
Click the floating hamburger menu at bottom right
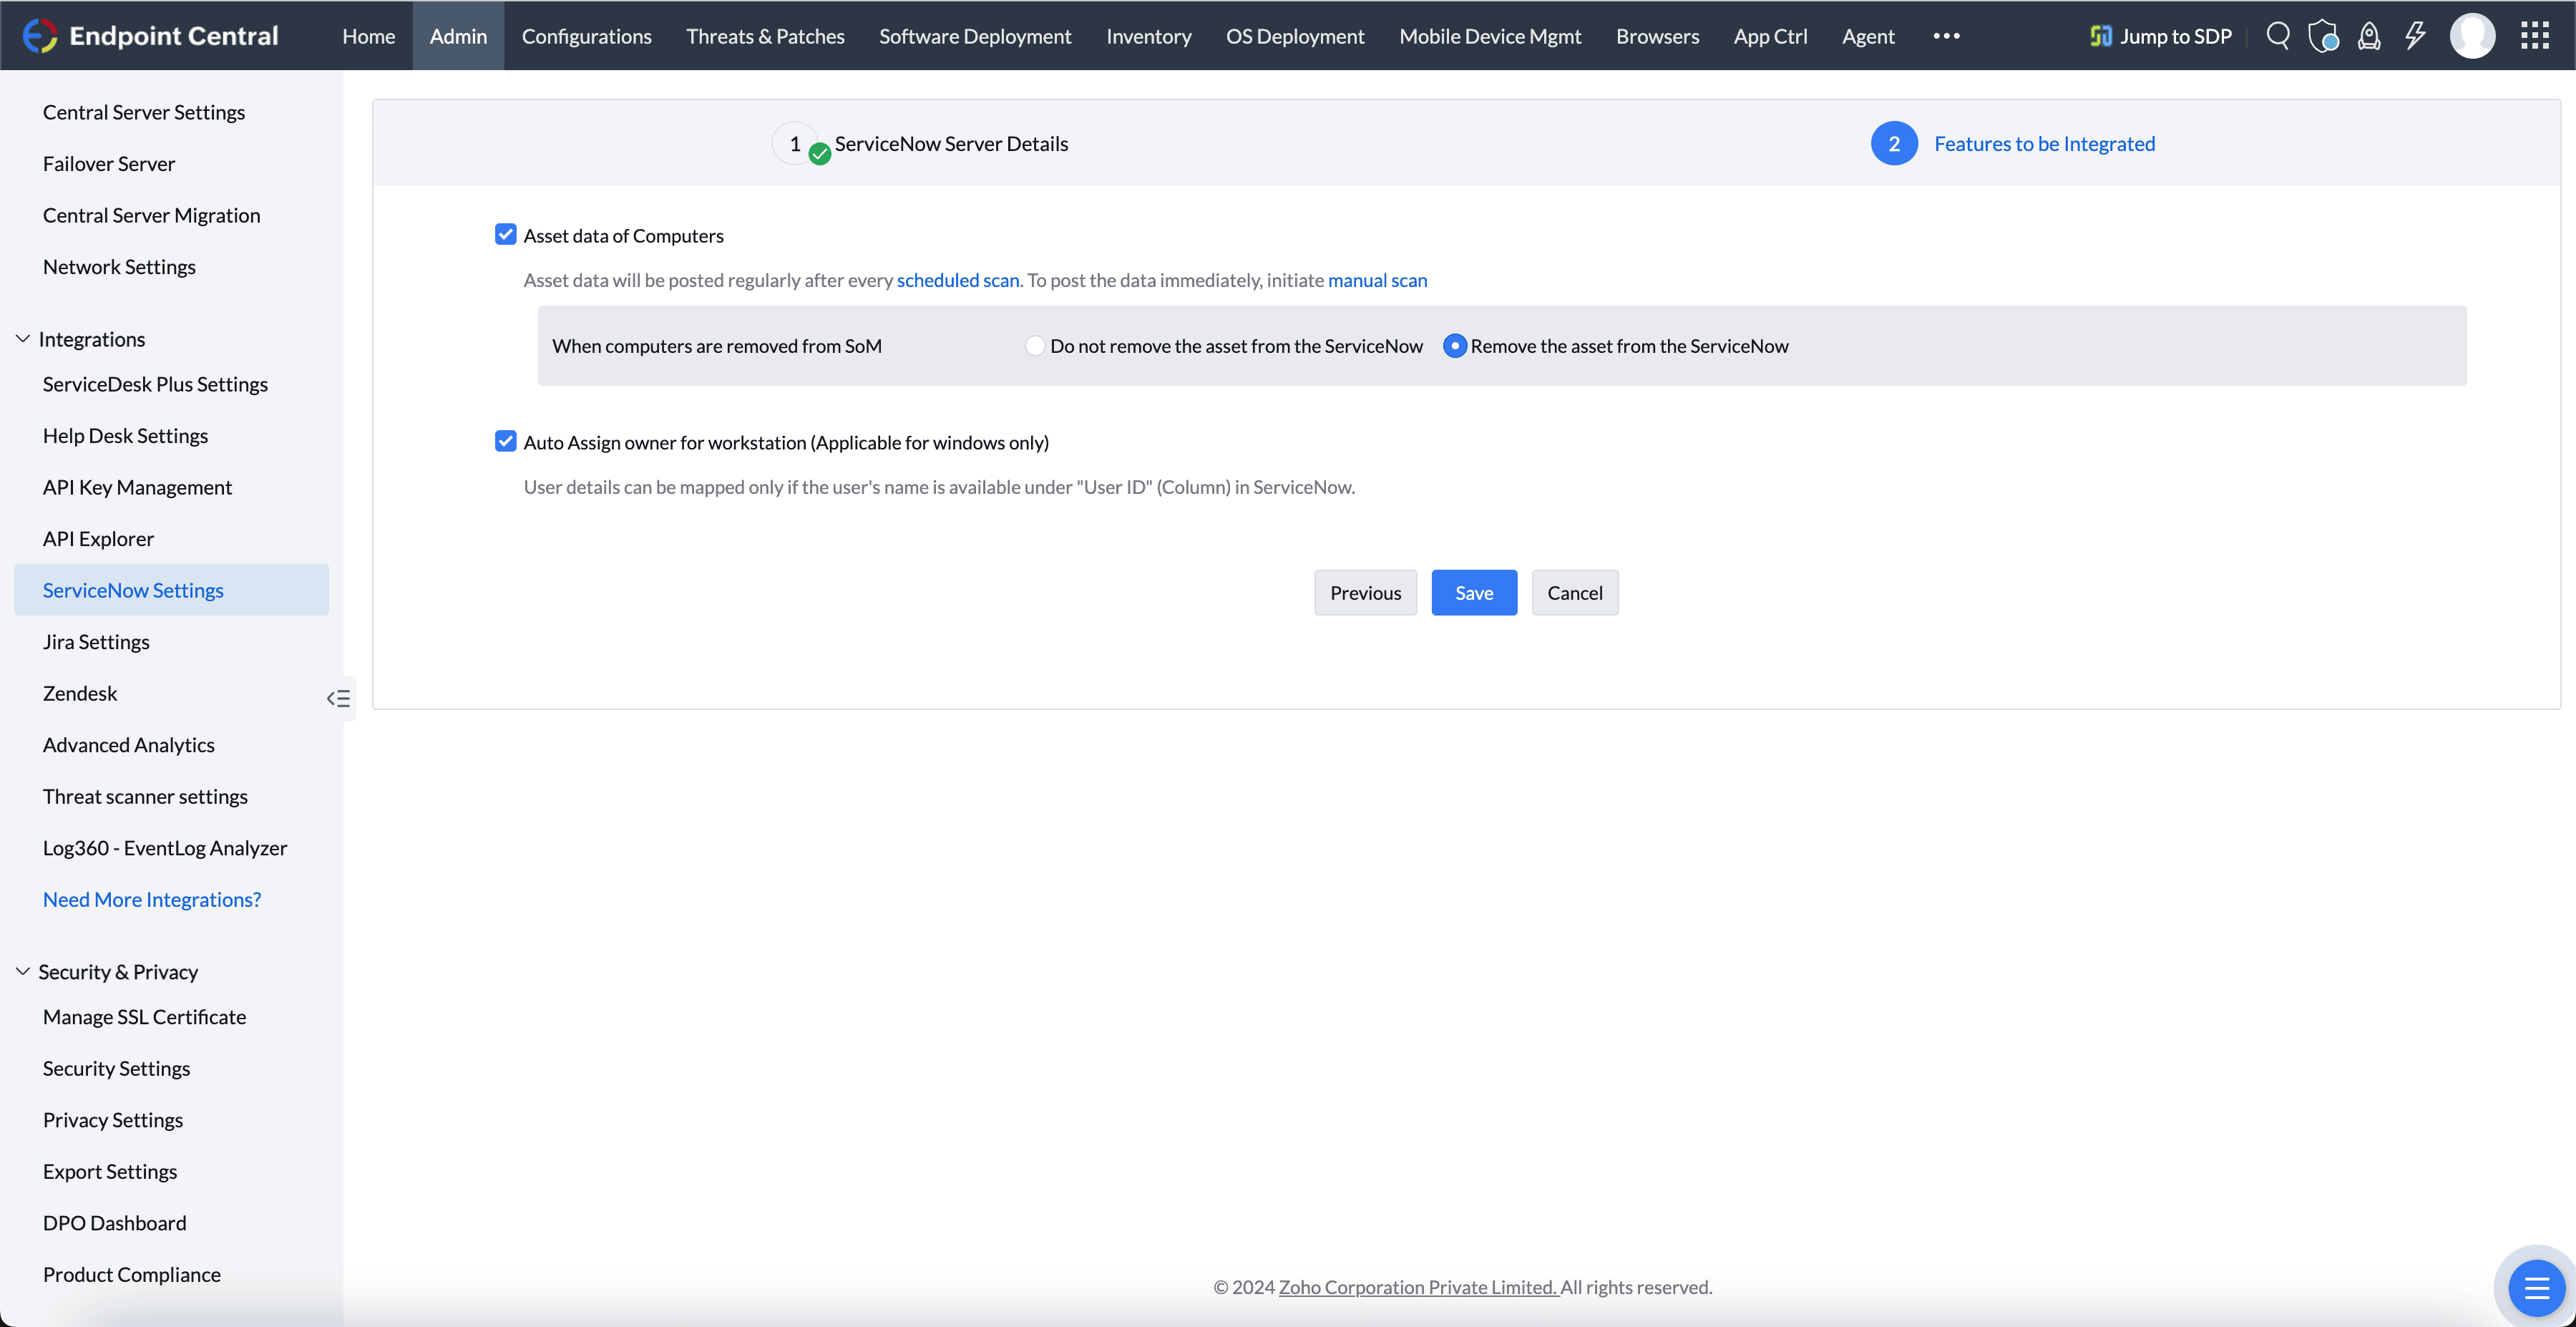(x=2537, y=1287)
